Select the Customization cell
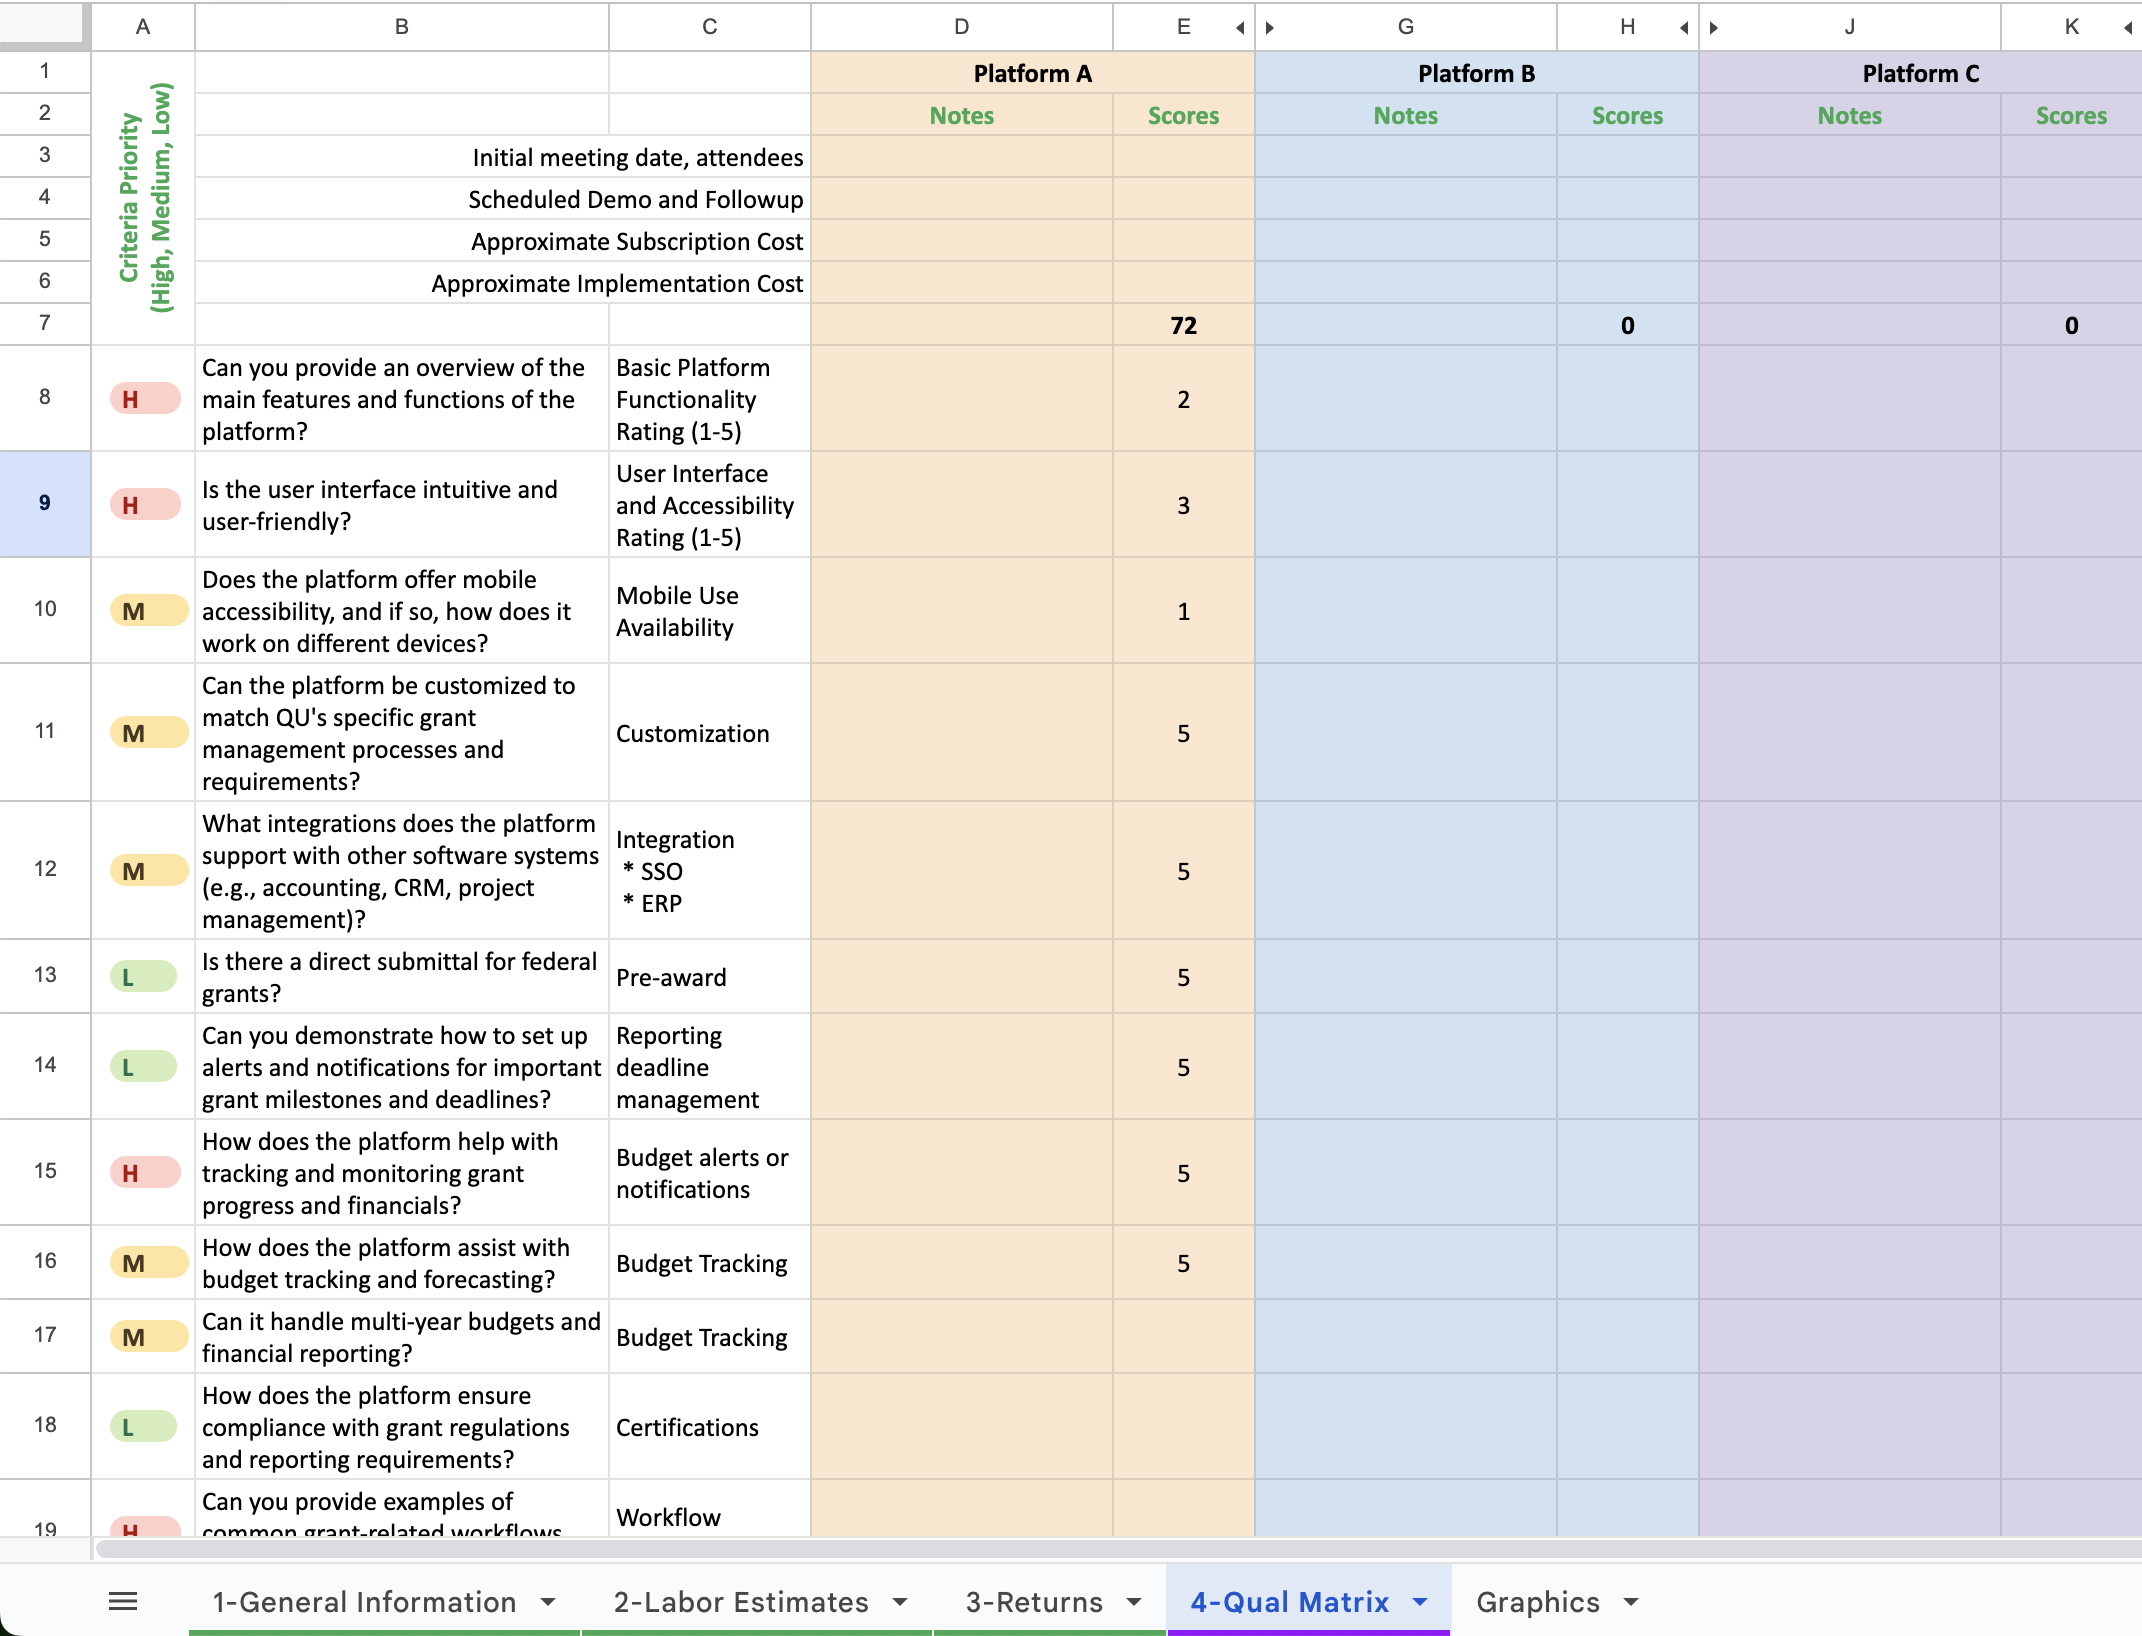2142x1636 pixels. pos(710,733)
